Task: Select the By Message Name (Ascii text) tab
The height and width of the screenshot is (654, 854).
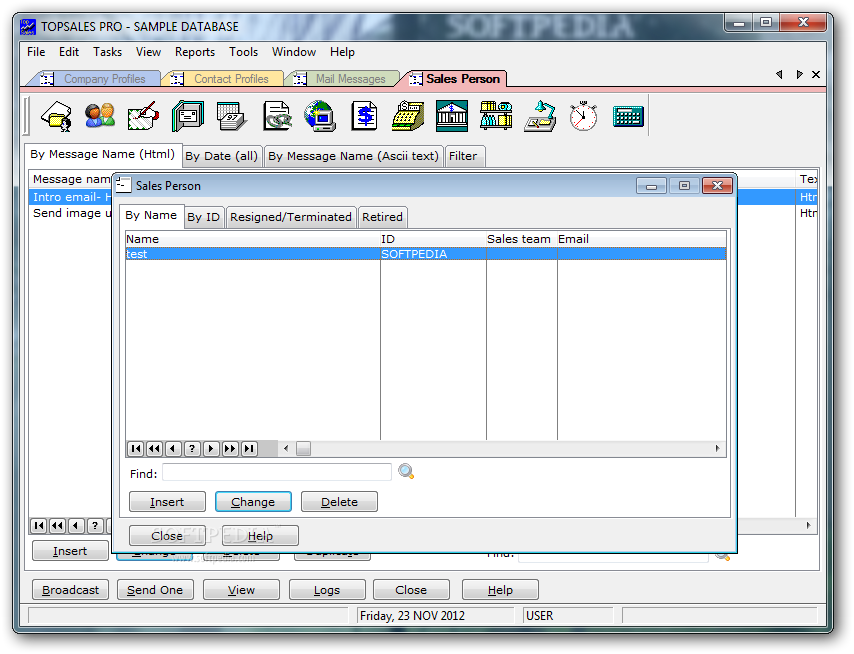Action: point(353,156)
